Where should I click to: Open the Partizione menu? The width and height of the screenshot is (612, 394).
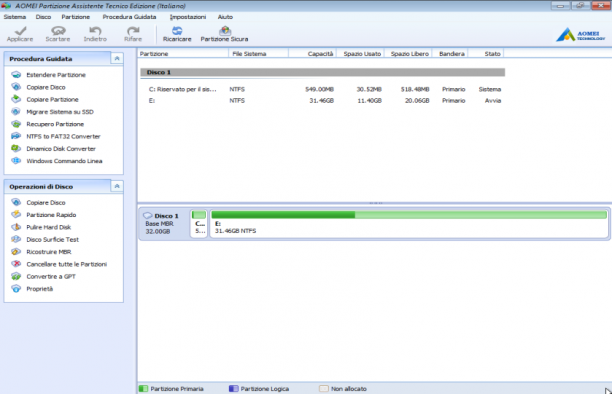click(x=76, y=17)
